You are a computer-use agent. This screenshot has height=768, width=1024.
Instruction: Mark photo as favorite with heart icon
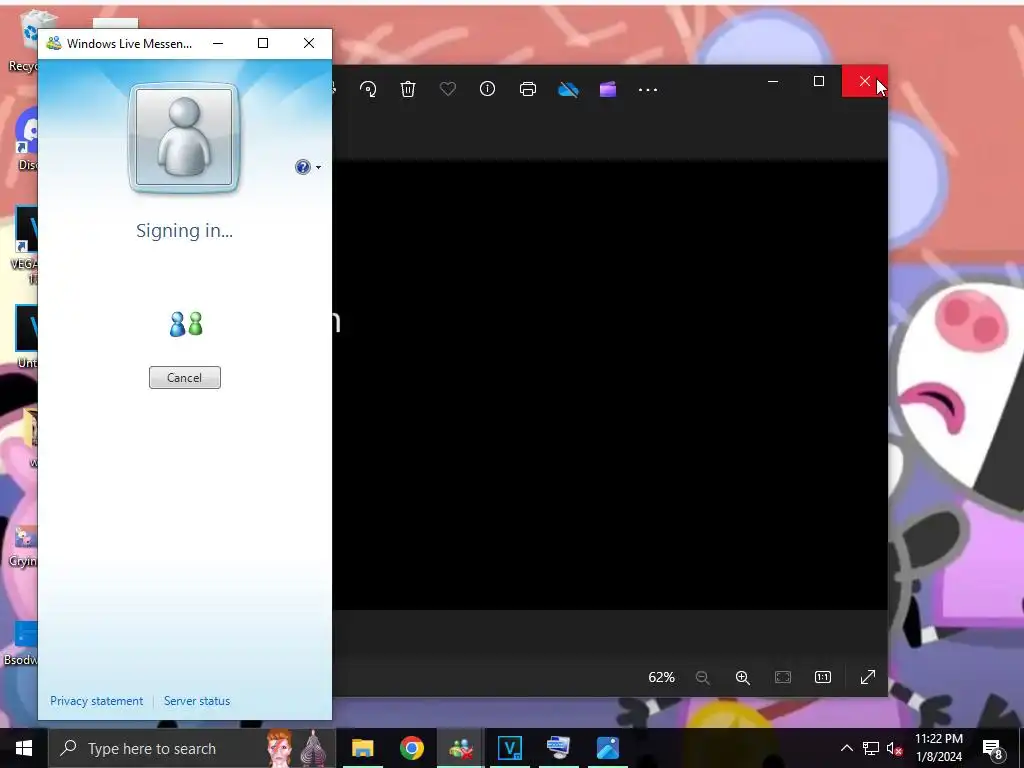click(448, 89)
